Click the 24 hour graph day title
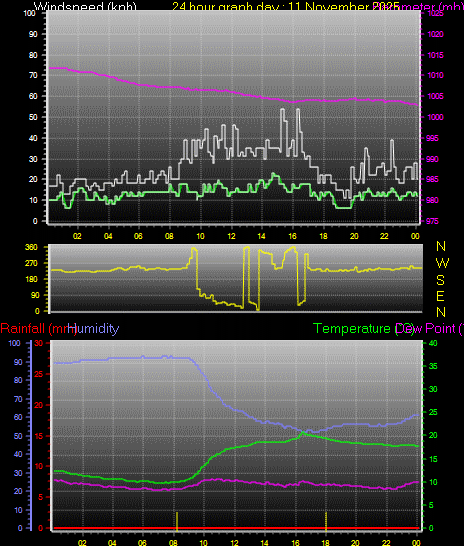The width and height of the screenshot is (464, 546). point(285,6)
